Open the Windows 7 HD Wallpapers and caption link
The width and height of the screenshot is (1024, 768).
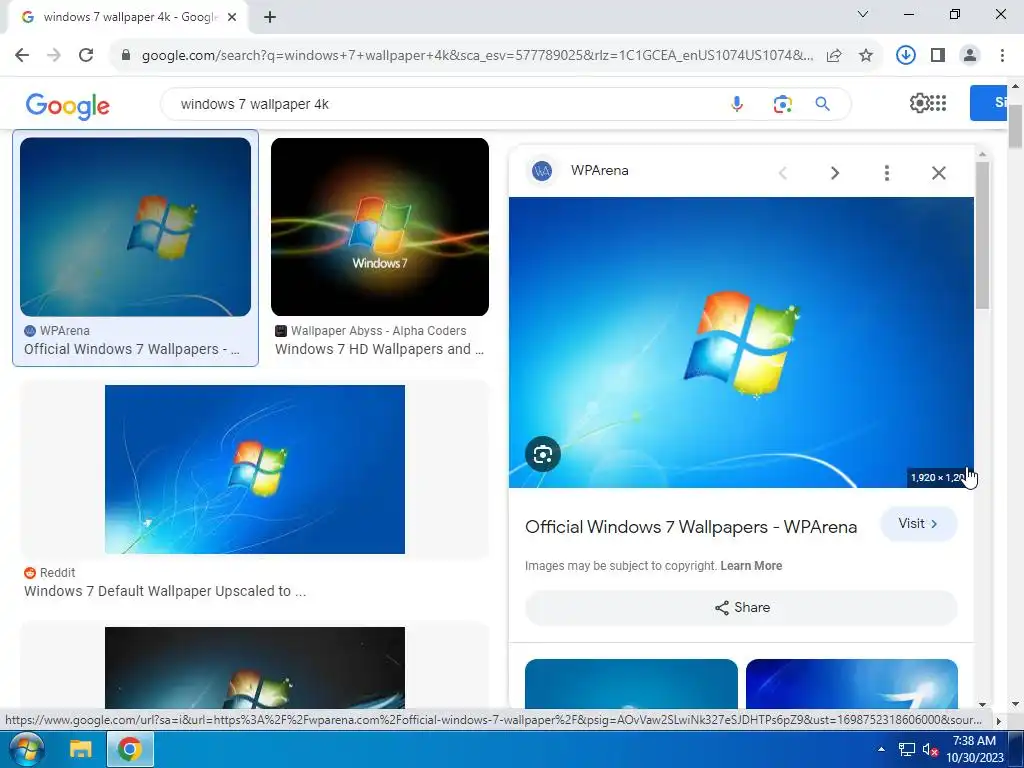(x=379, y=349)
